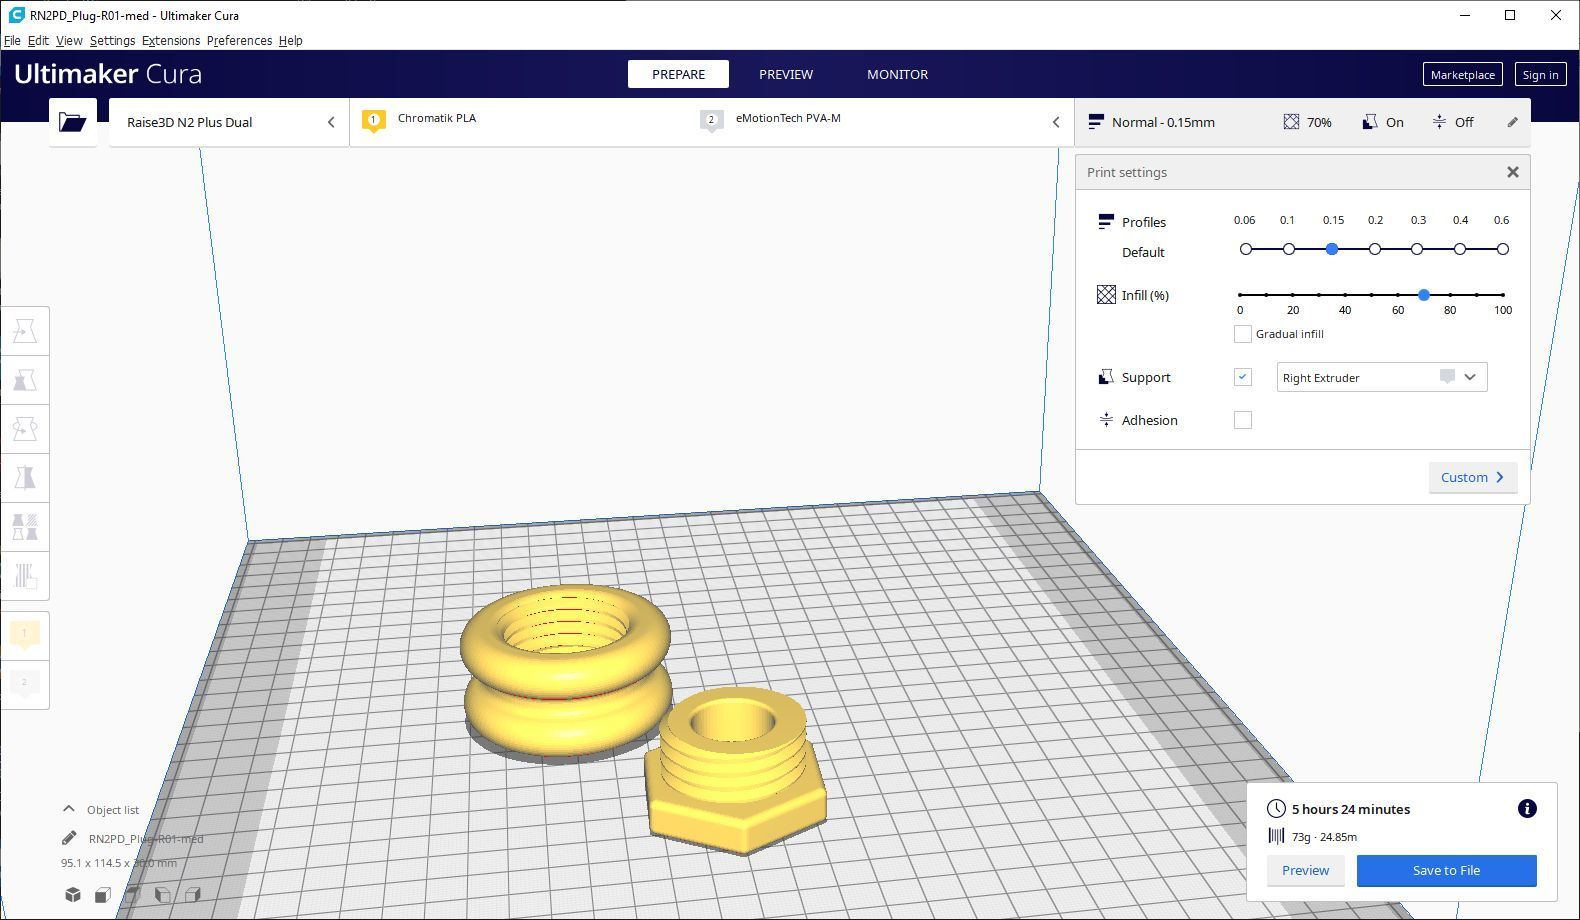Screen dimensions: 1580x920
Task: Choose extruder 2 button in left toolbar
Action: point(25,684)
